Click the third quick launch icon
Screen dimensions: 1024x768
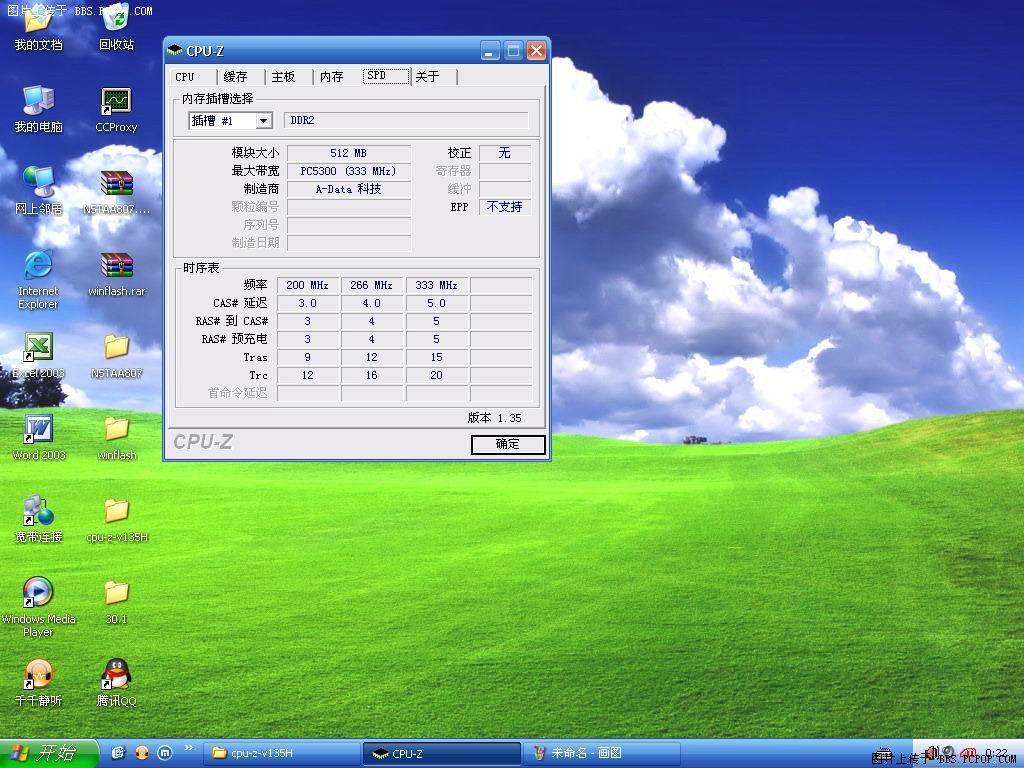pyautogui.click(x=165, y=753)
